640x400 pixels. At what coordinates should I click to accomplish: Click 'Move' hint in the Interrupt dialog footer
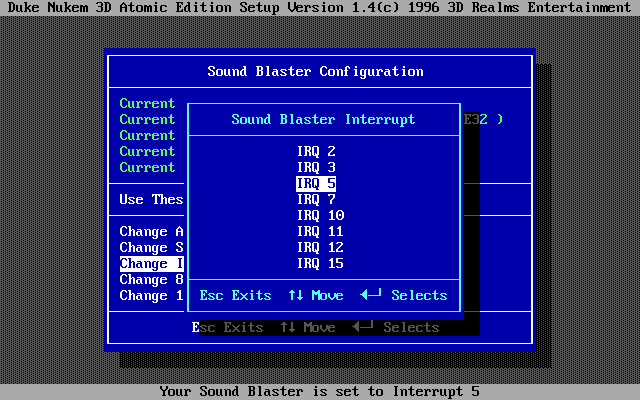[327, 296]
